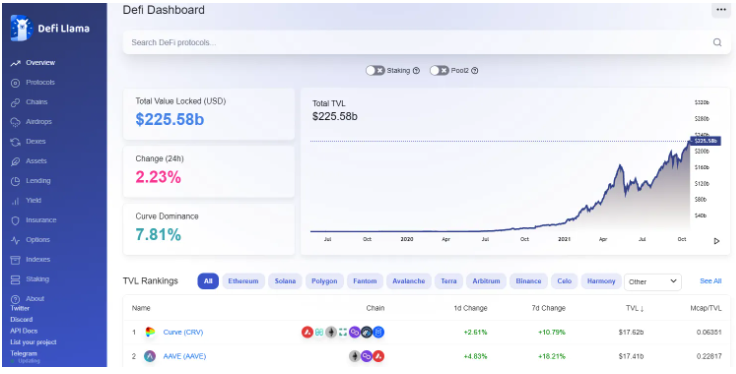Toggle the Staking switch
The height and width of the screenshot is (374, 736).
coord(375,71)
